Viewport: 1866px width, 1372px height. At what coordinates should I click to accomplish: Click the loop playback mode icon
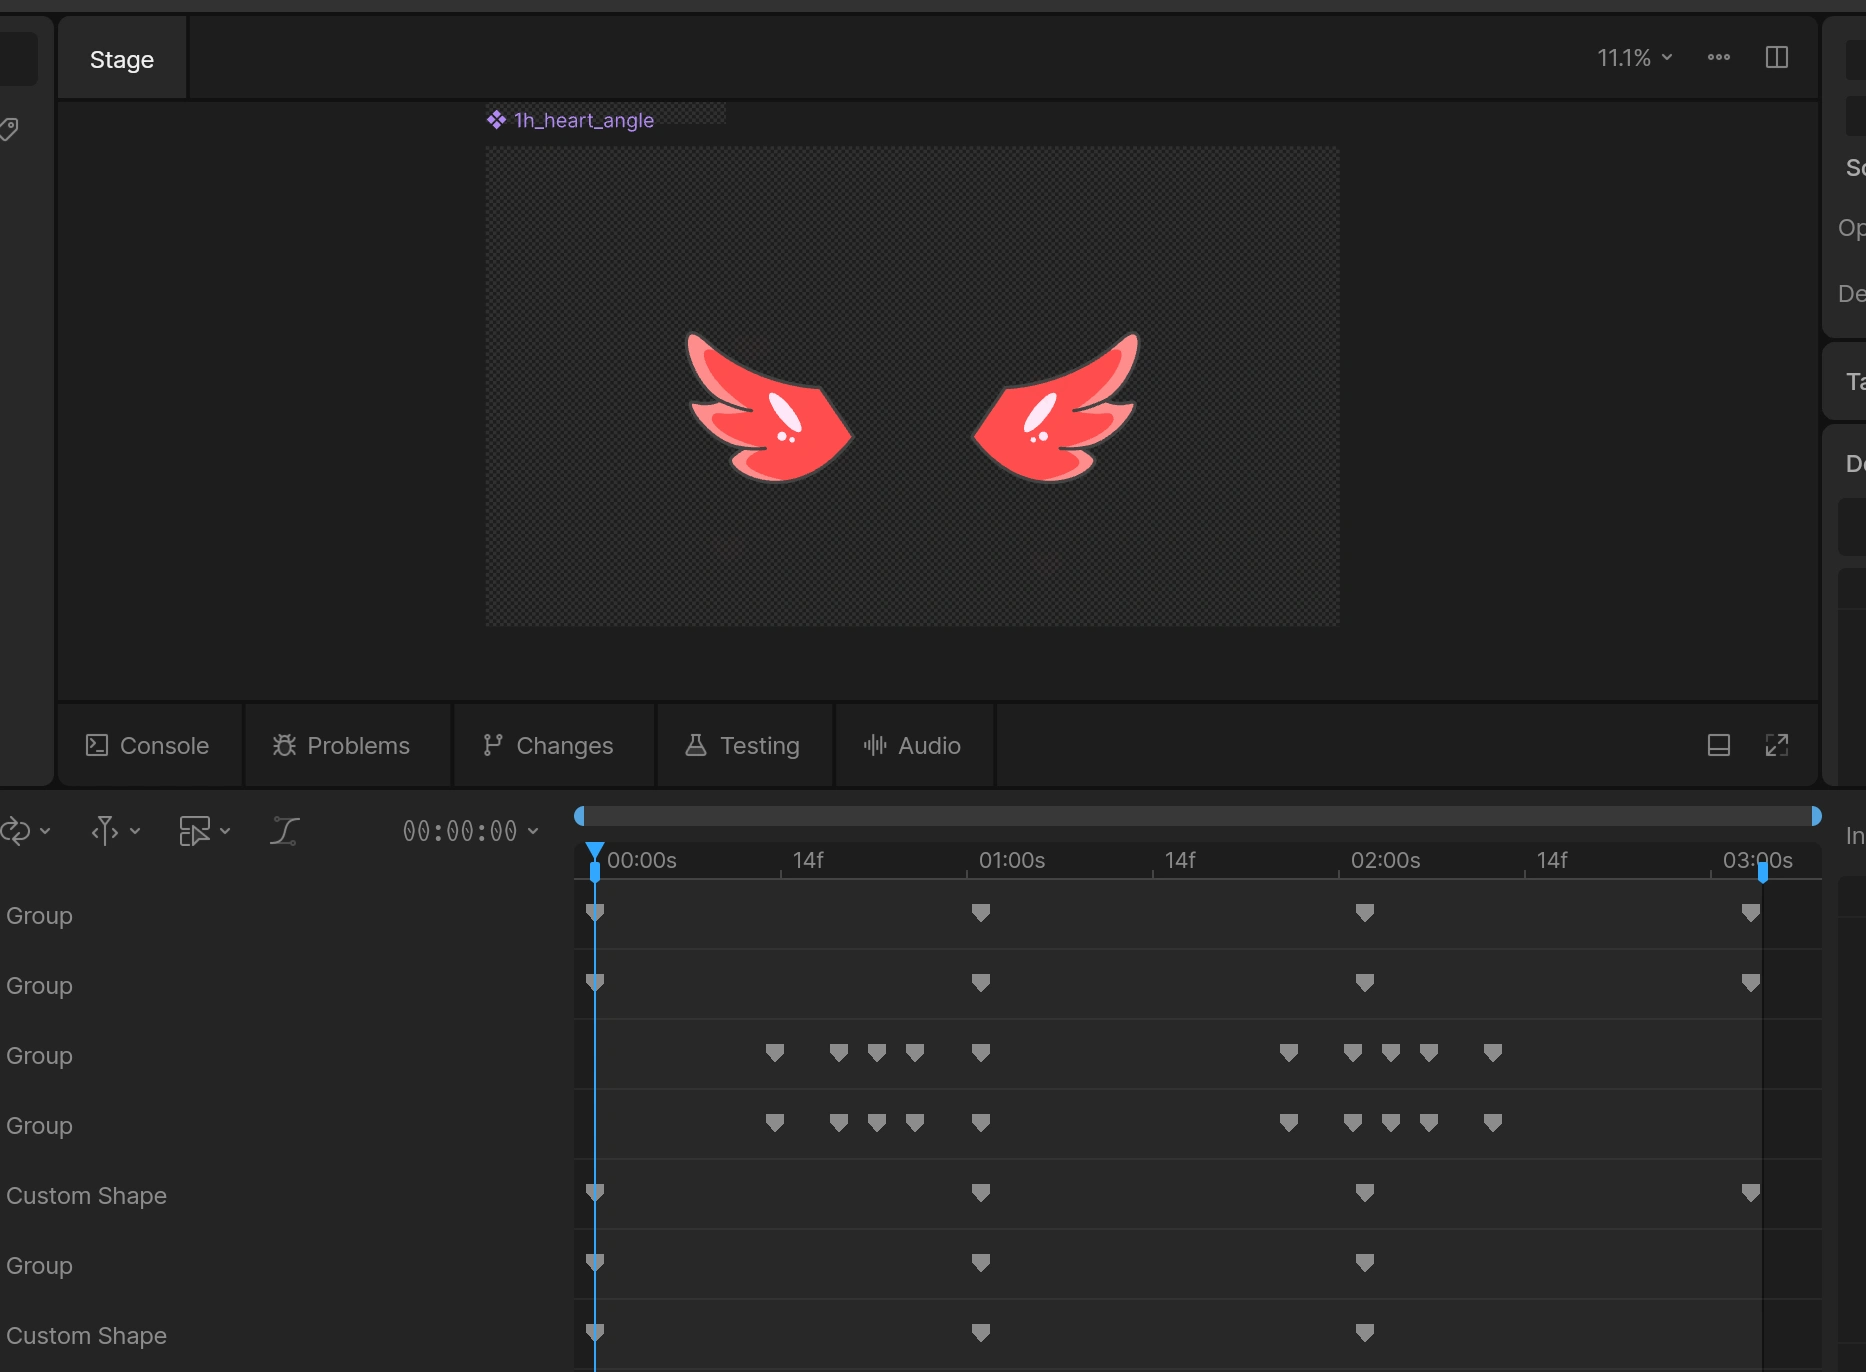pyautogui.click(x=16, y=831)
